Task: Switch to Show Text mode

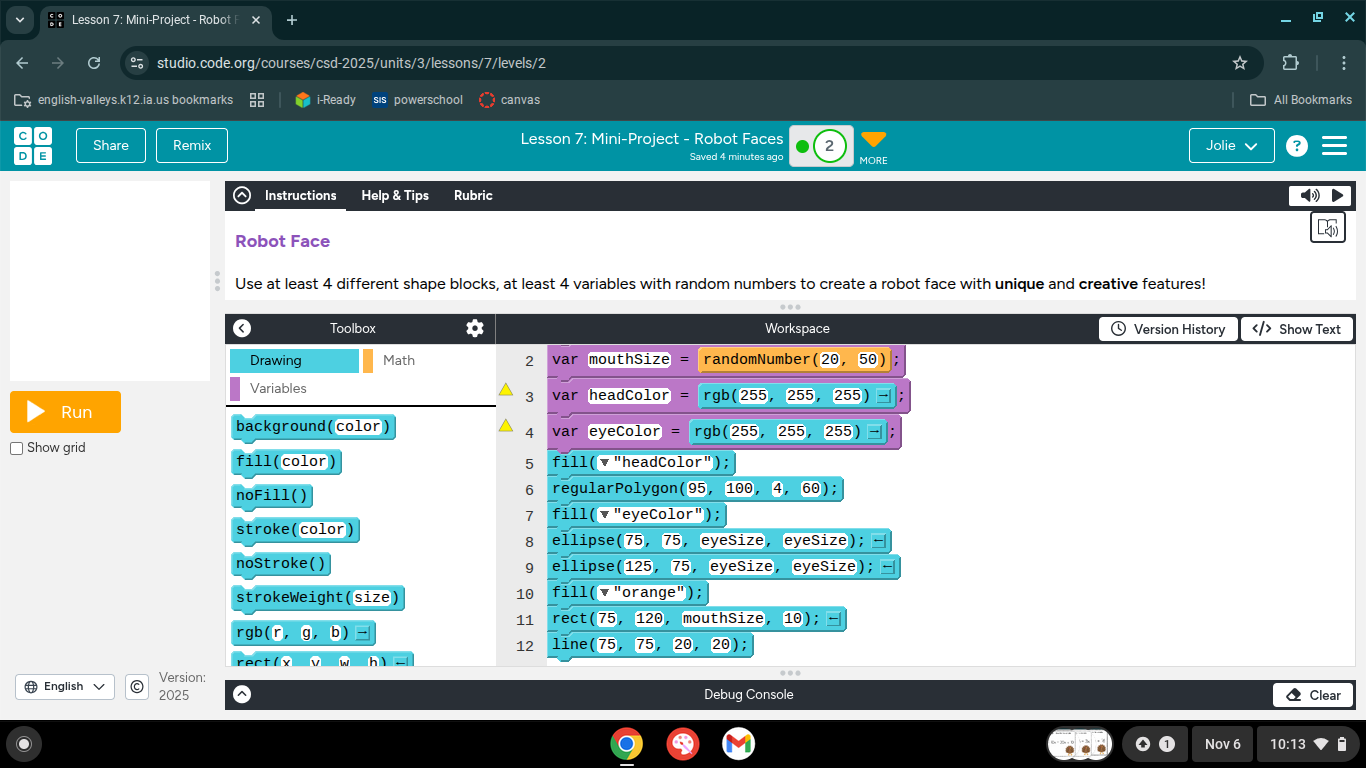Action: click(1297, 329)
